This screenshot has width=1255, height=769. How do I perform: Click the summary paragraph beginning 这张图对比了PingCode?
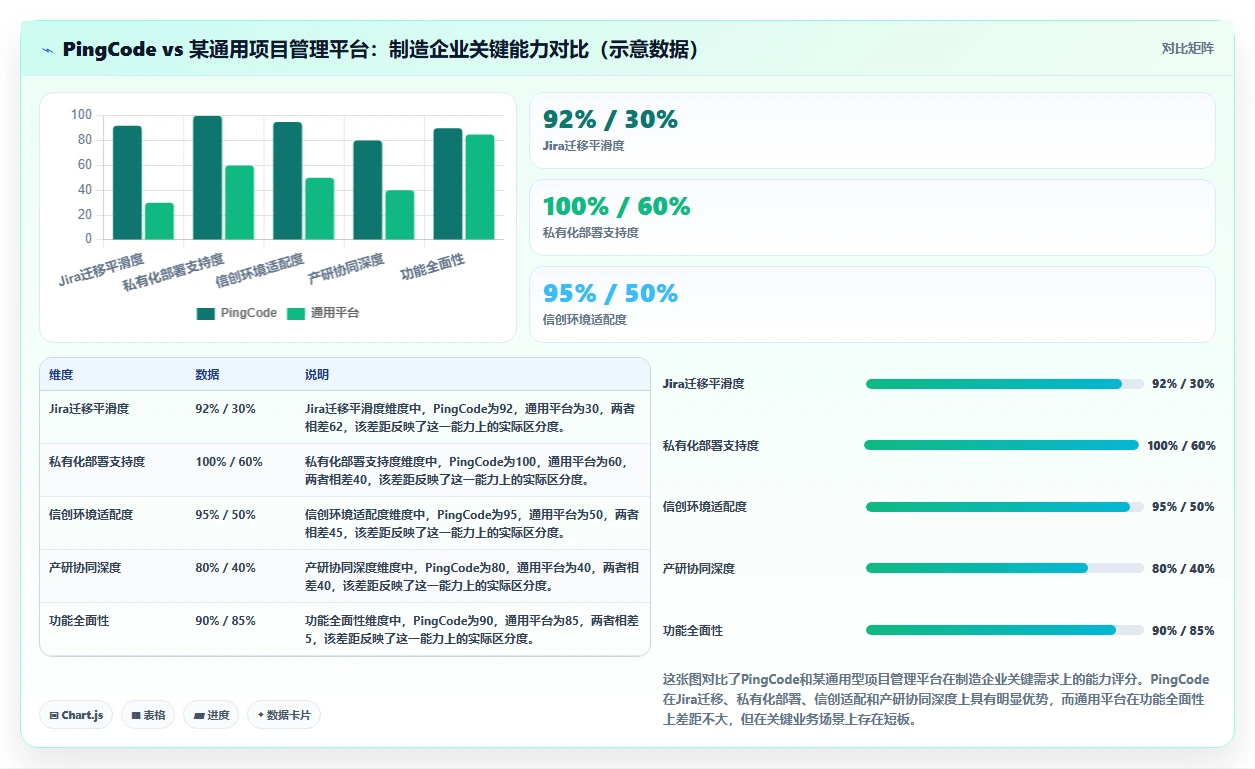click(x=936, y=699)
